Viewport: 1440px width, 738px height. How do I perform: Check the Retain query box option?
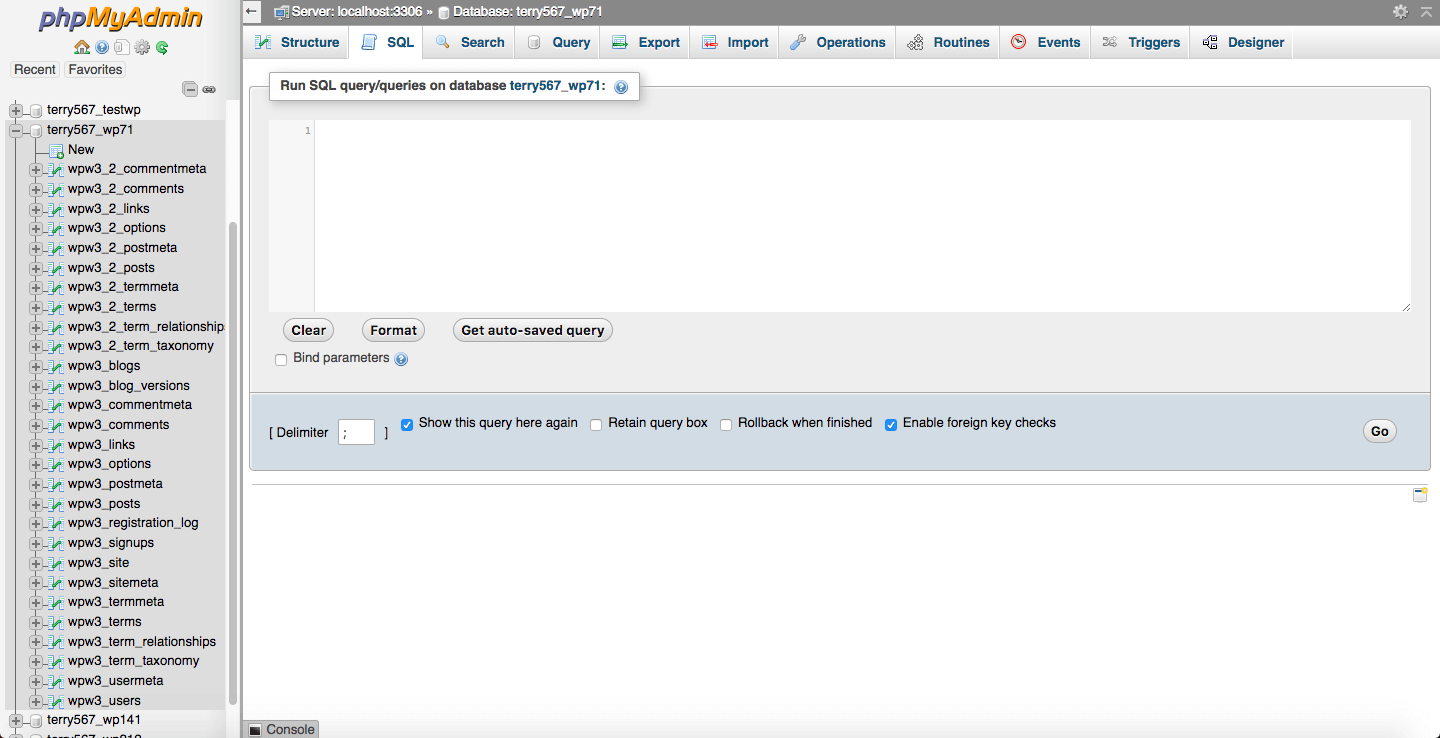click(x=596, y=424)
